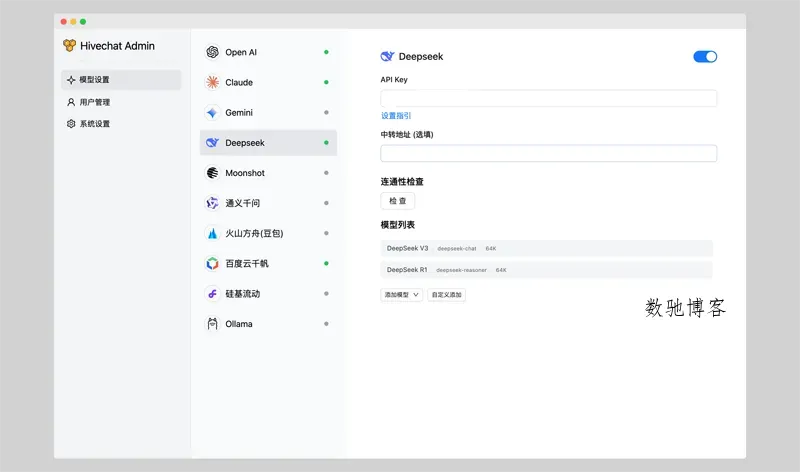The image size is (800, 472).
Task: Click the Hivechat Admin logo icon
Action: (x=69, y=45)
